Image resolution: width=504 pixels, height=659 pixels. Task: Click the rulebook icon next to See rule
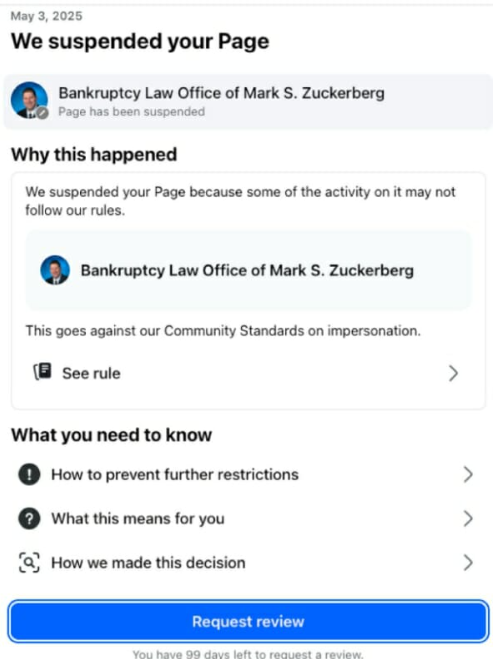42,372
